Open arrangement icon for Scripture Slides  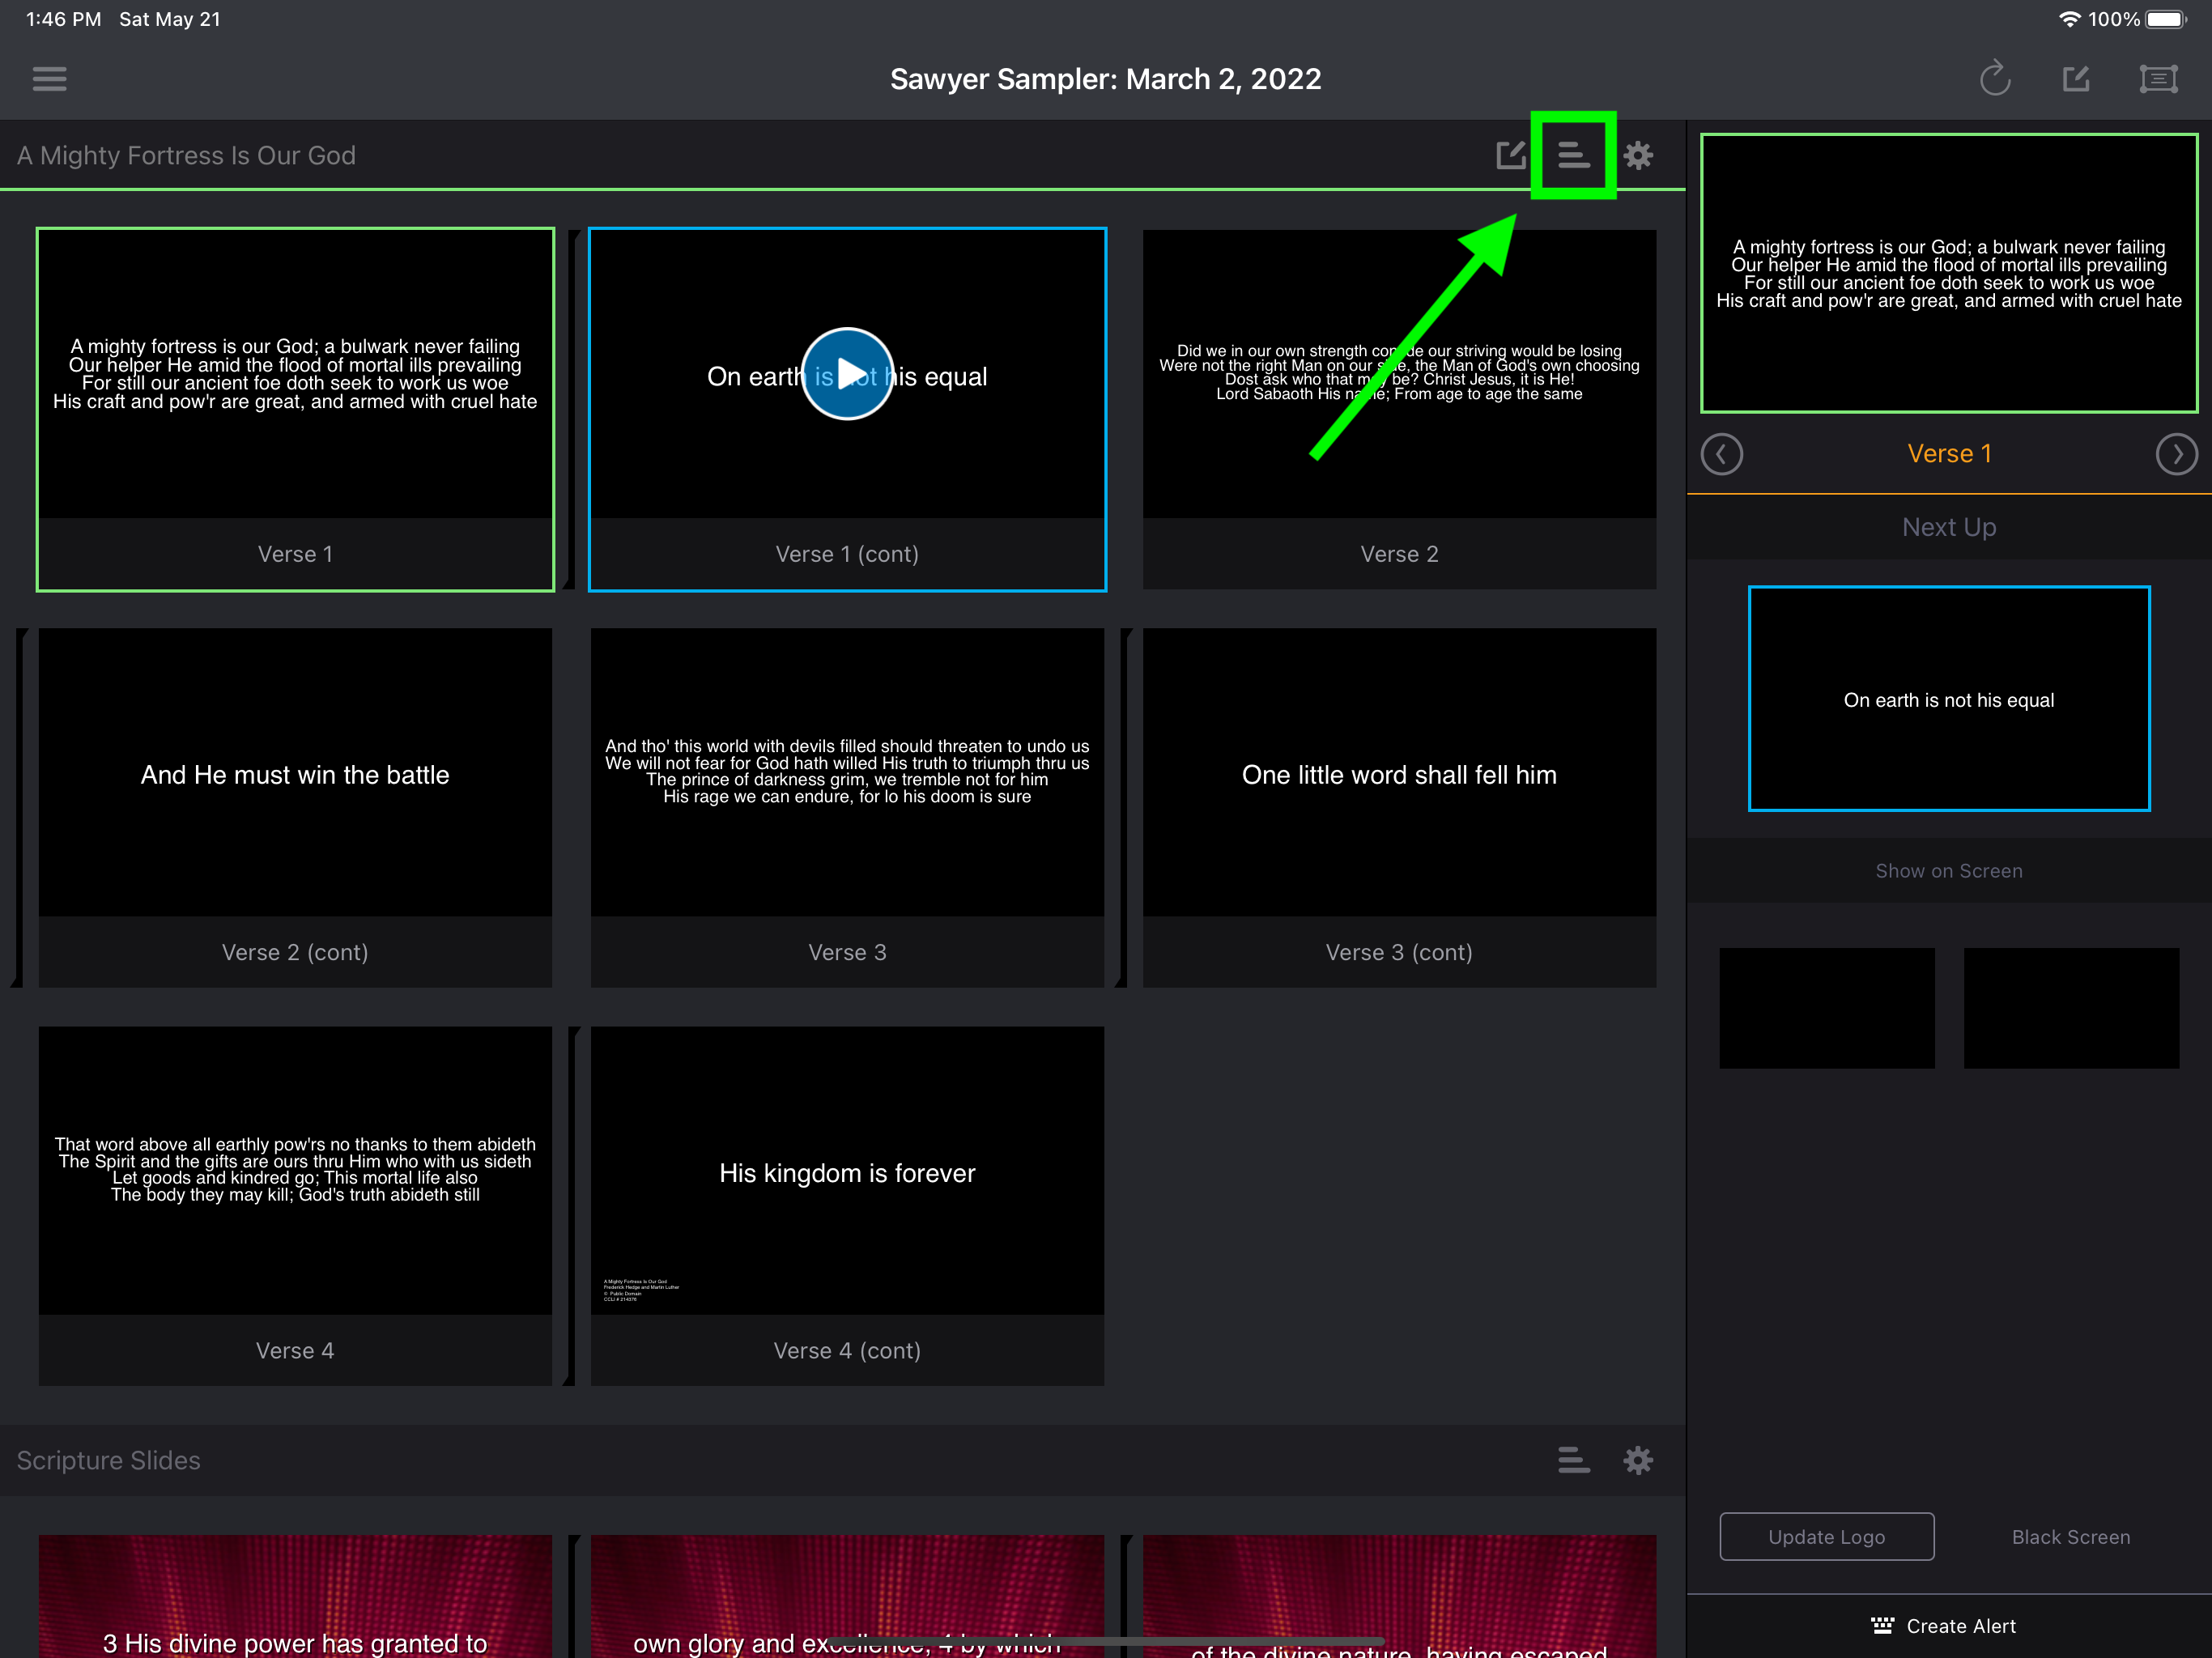[1573, 1460]
